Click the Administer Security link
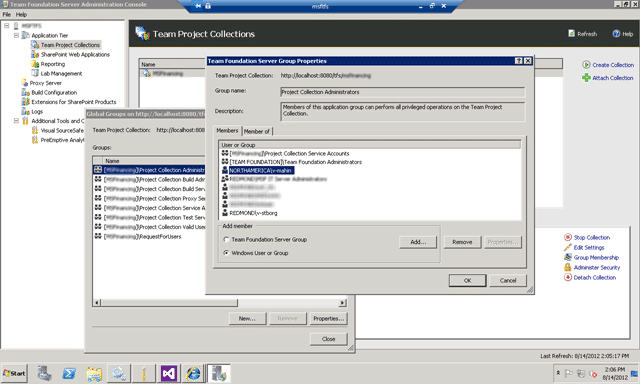Screen dimensions: 640x384 click(x=597, y=267)
